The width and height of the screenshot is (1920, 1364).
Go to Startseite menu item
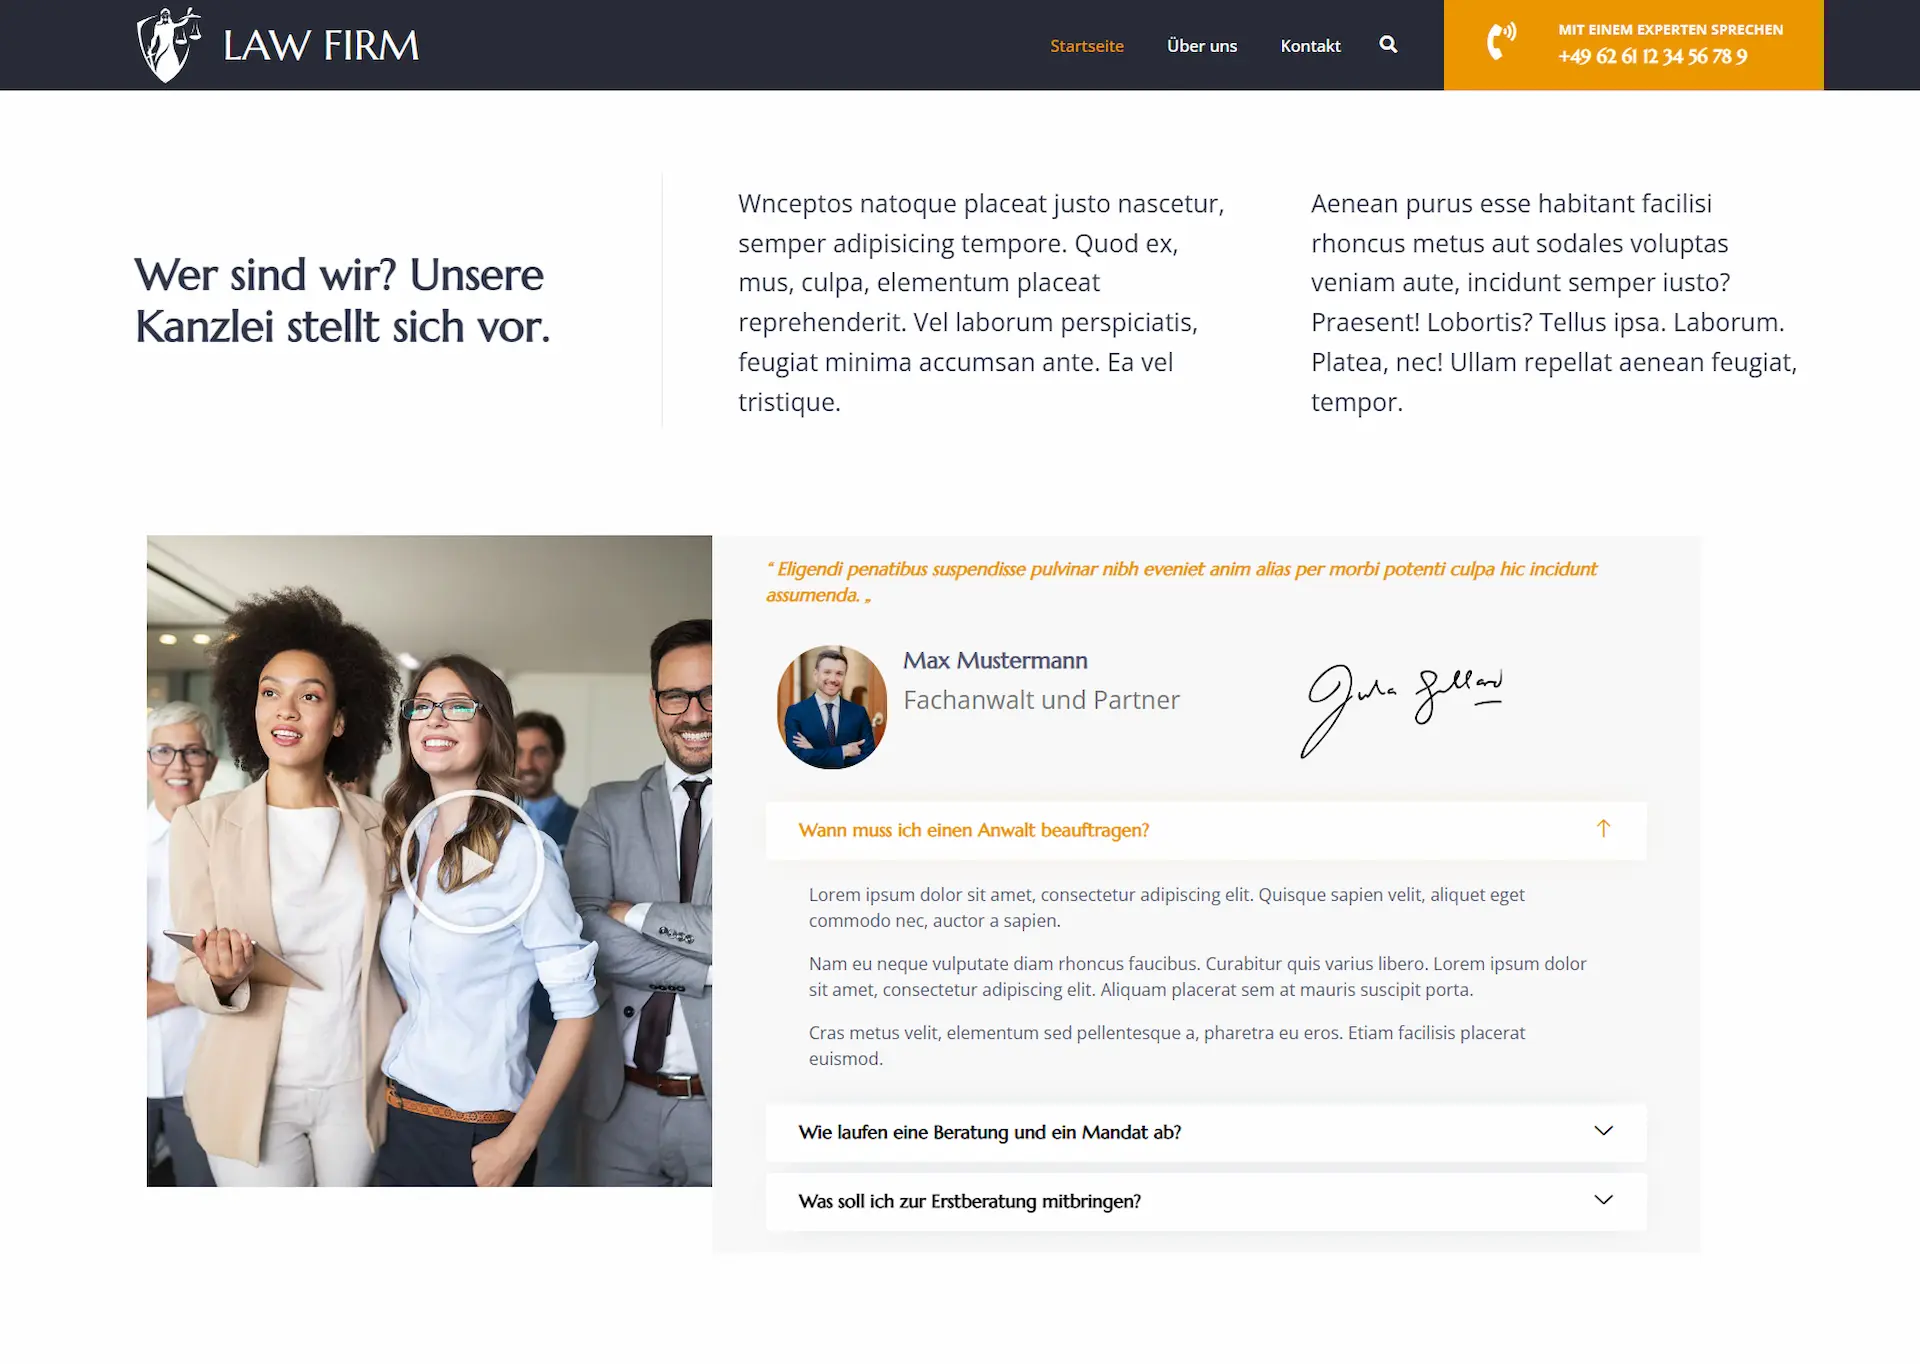pos(1087,46)
